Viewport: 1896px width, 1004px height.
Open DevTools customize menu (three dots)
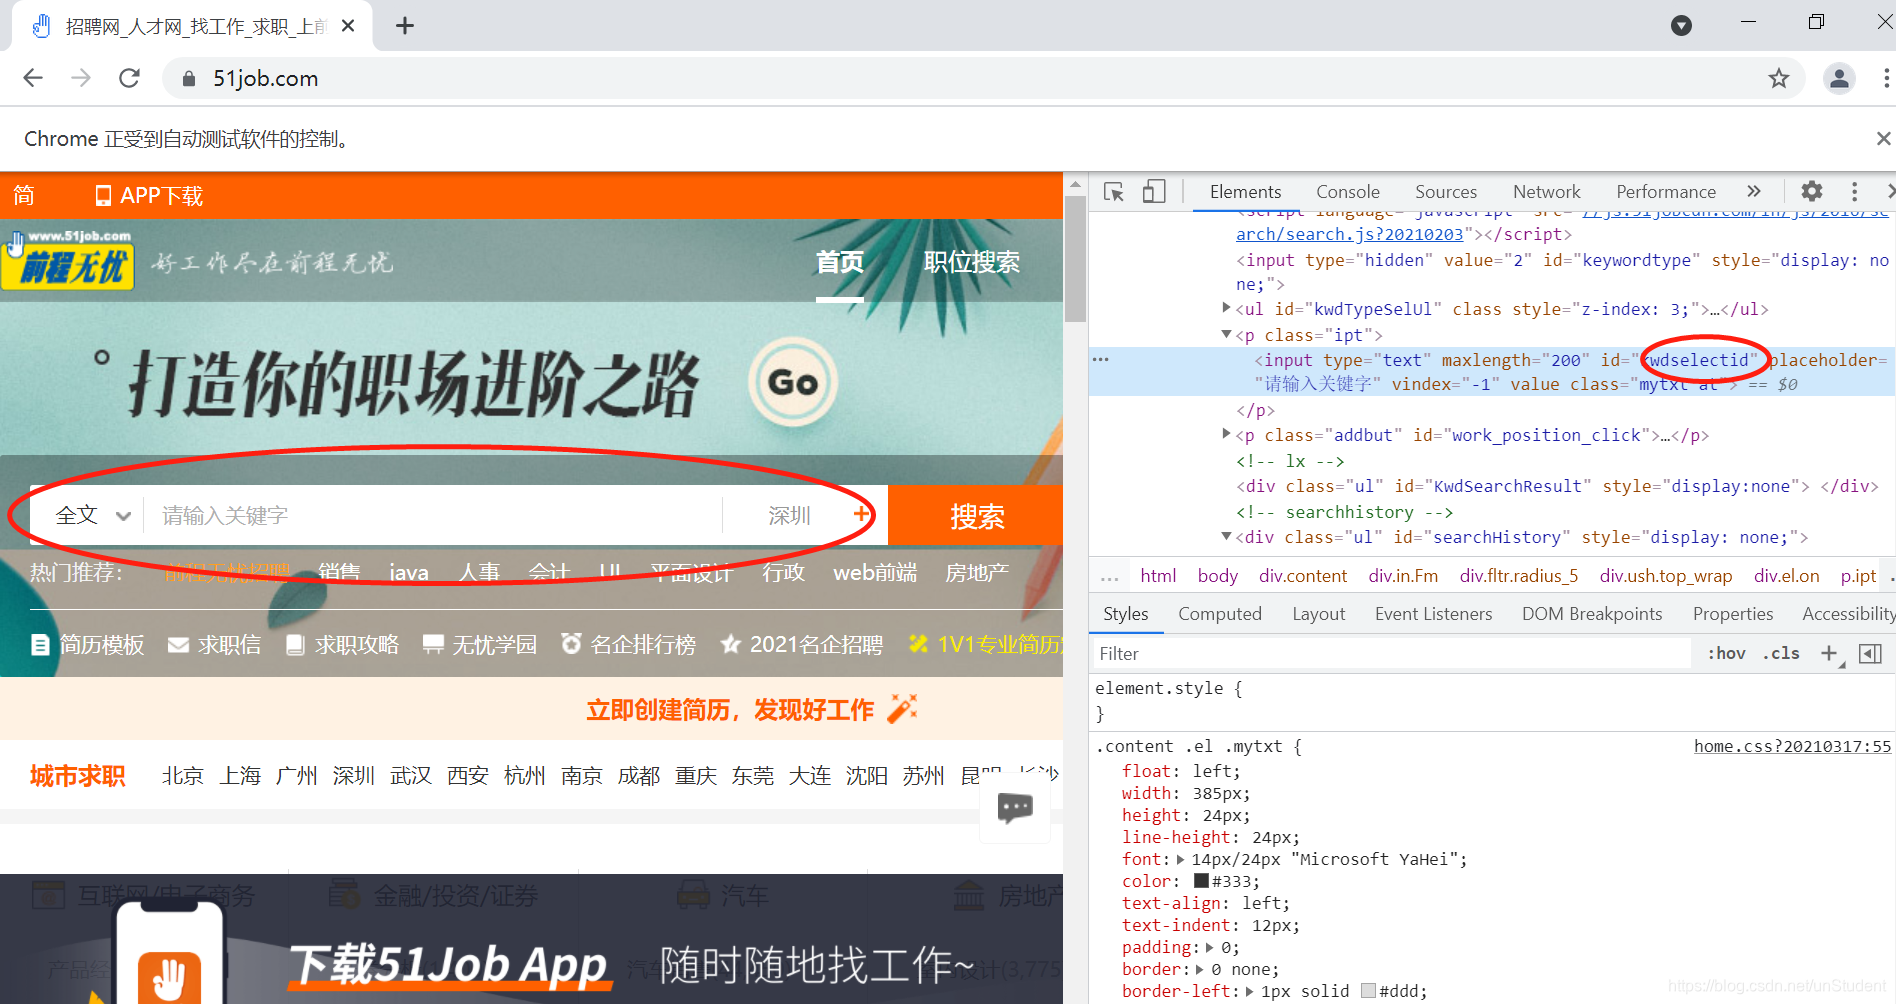click(1854, 192)
